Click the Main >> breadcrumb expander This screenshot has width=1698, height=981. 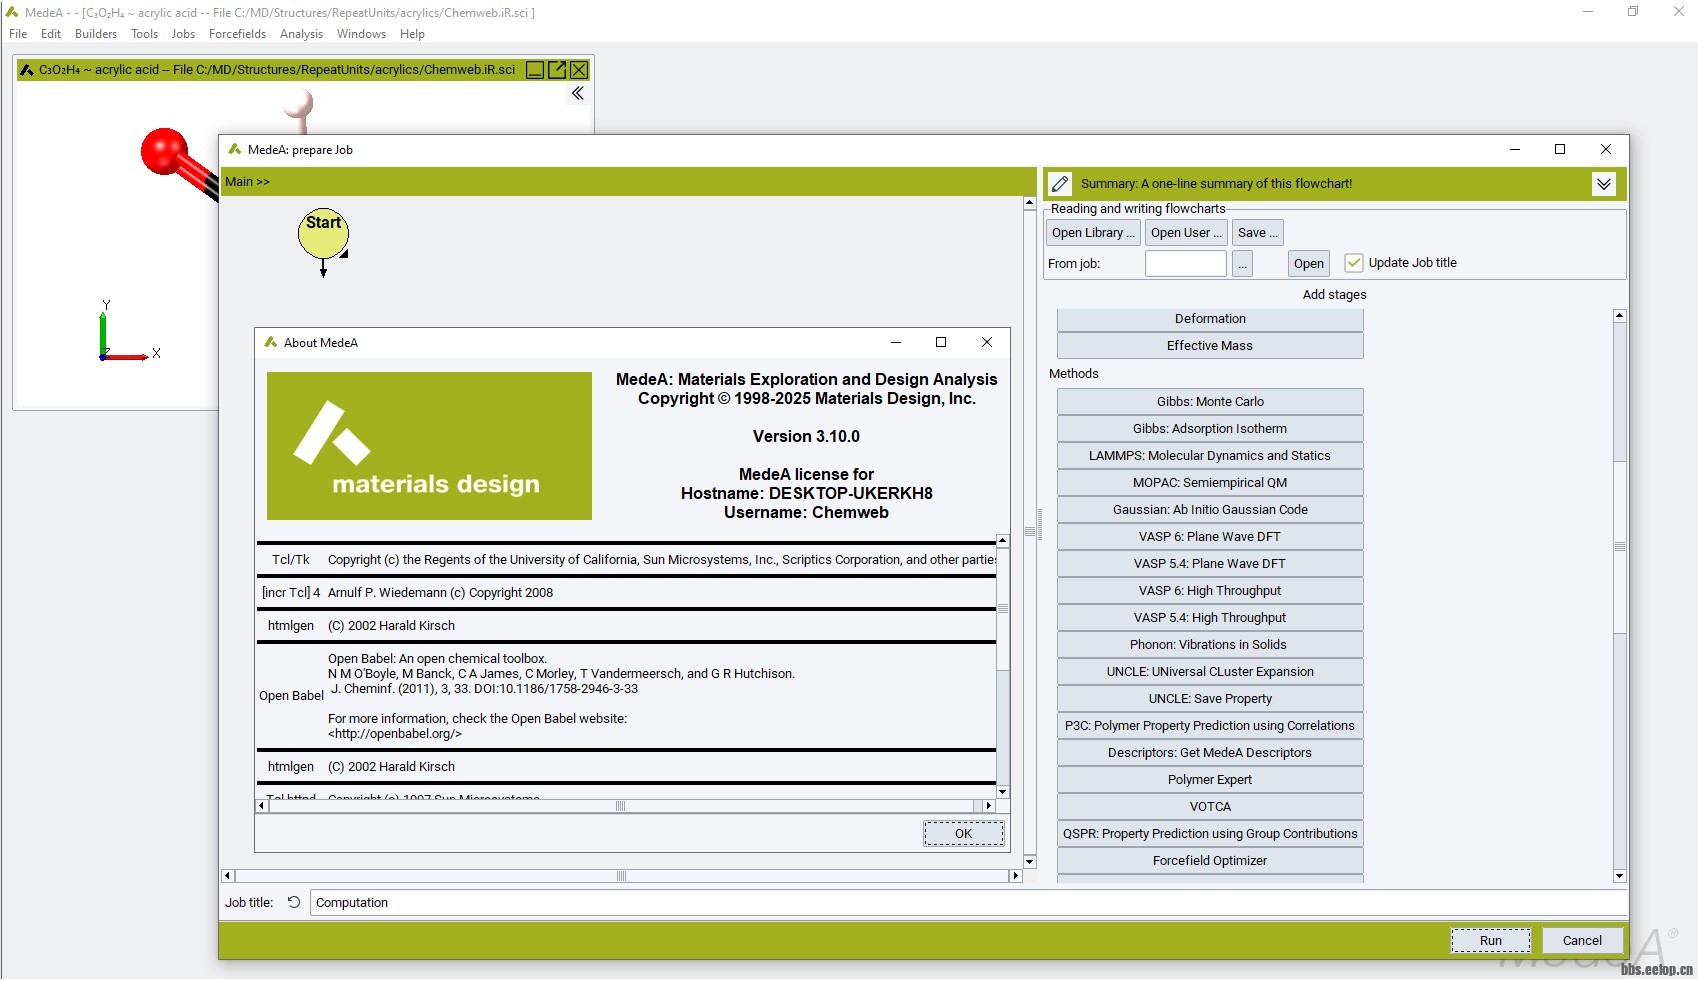(248, 182)
